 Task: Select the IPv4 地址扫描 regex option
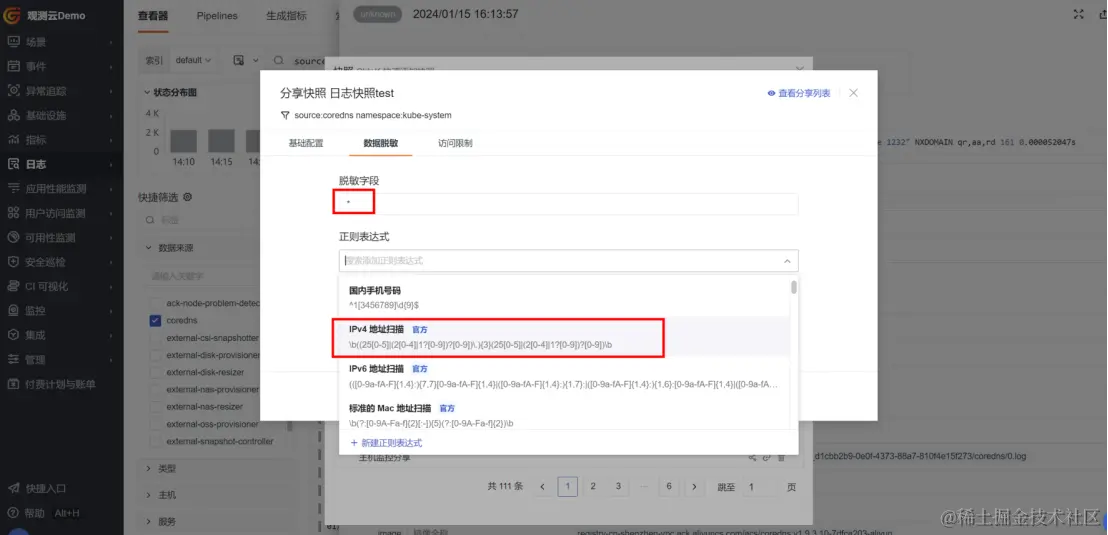(x=564, y=336)
